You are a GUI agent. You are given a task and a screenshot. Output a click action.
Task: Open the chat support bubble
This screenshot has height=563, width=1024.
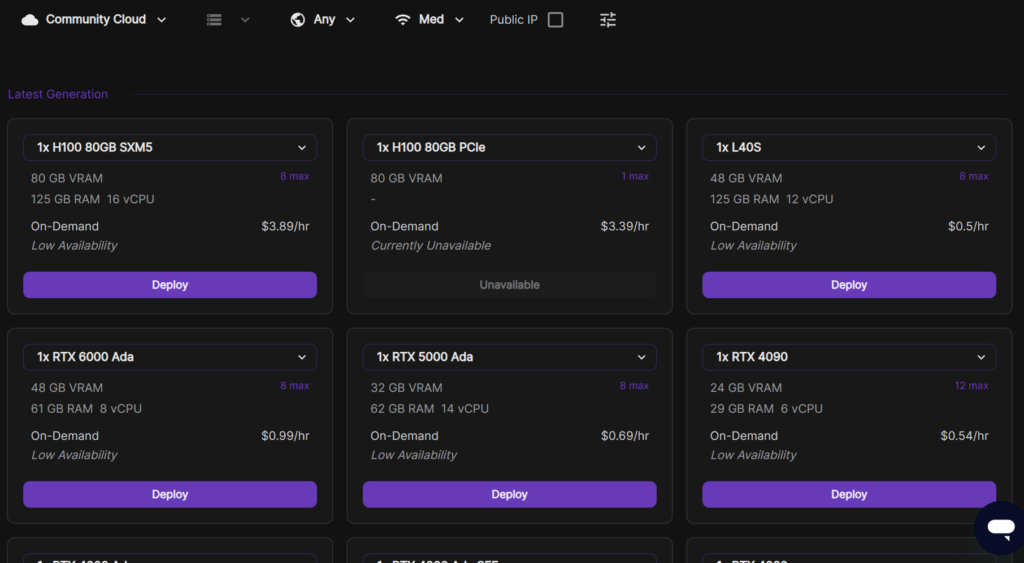1000,529
